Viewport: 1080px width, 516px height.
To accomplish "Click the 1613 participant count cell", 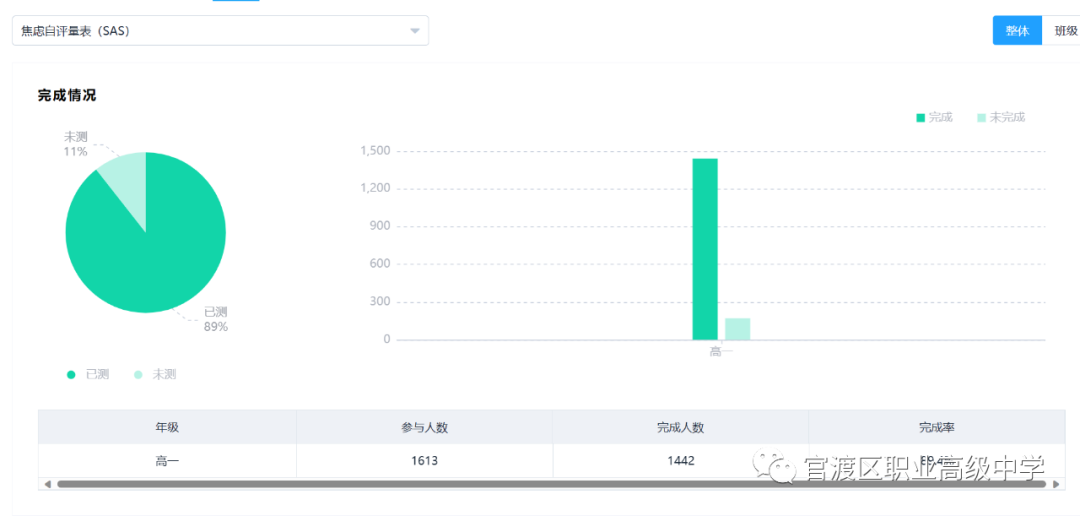I will pyautogui.click(x=424, y=460).
